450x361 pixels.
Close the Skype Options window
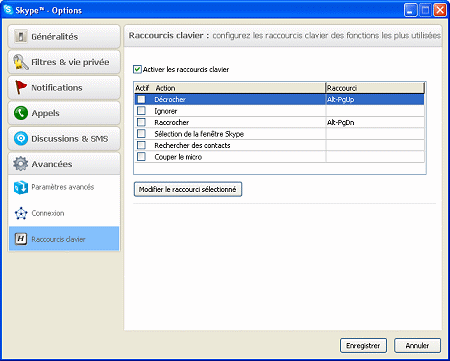point(440,10)
